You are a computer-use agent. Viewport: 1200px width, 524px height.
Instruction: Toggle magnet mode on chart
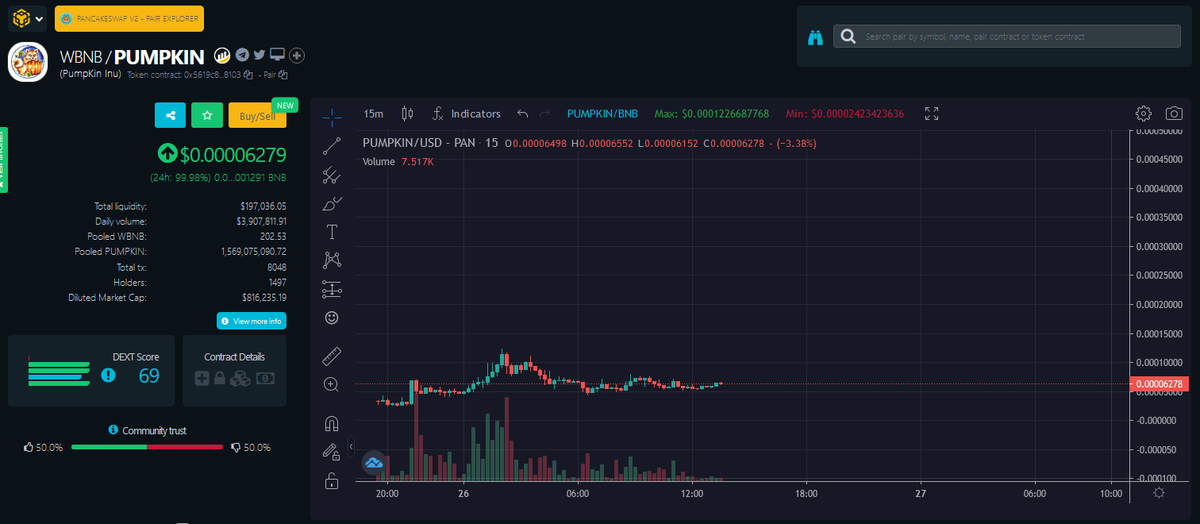(332, 424)
